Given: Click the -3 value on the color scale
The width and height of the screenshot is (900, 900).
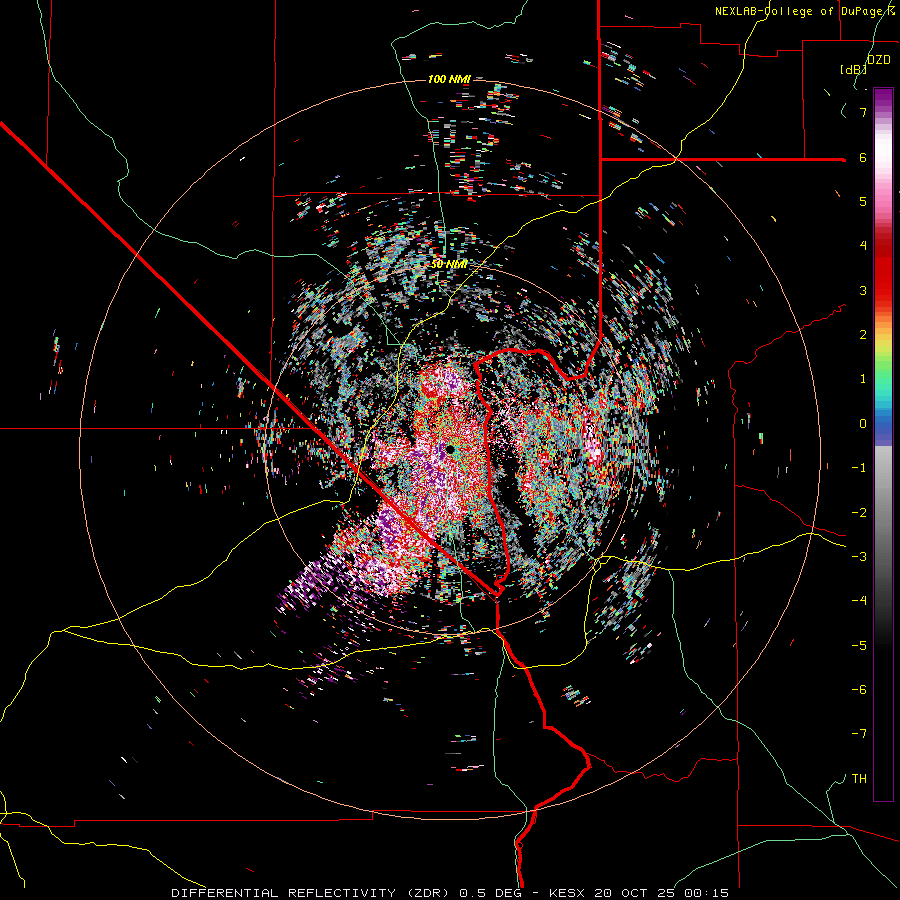Looking at the screenshot, I should click(x=859, y=556).
